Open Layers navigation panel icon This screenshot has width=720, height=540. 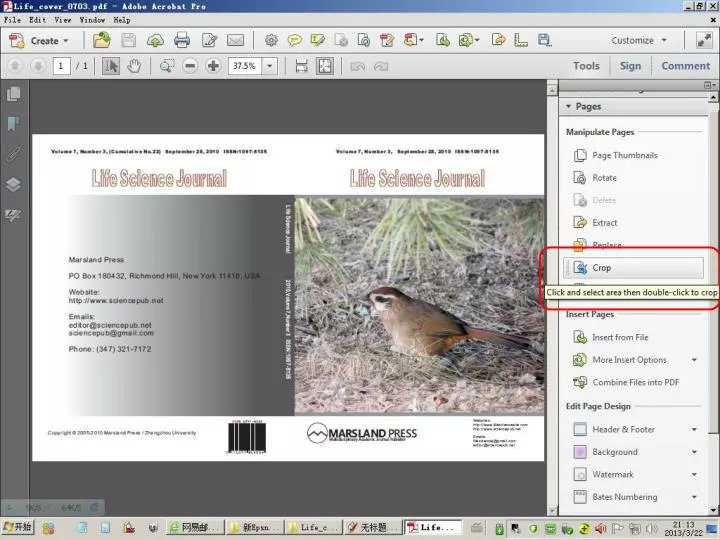click(x=14, y=184)
